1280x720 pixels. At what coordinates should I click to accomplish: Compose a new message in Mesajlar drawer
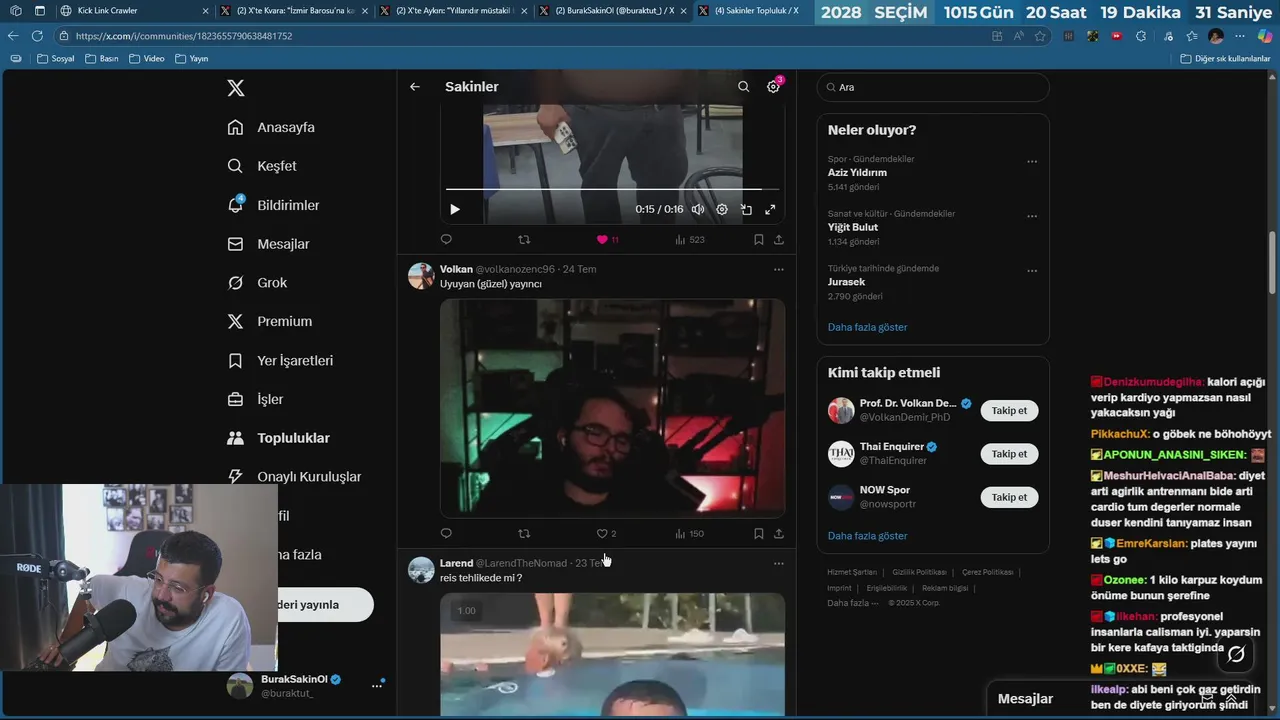[1207, 699]
